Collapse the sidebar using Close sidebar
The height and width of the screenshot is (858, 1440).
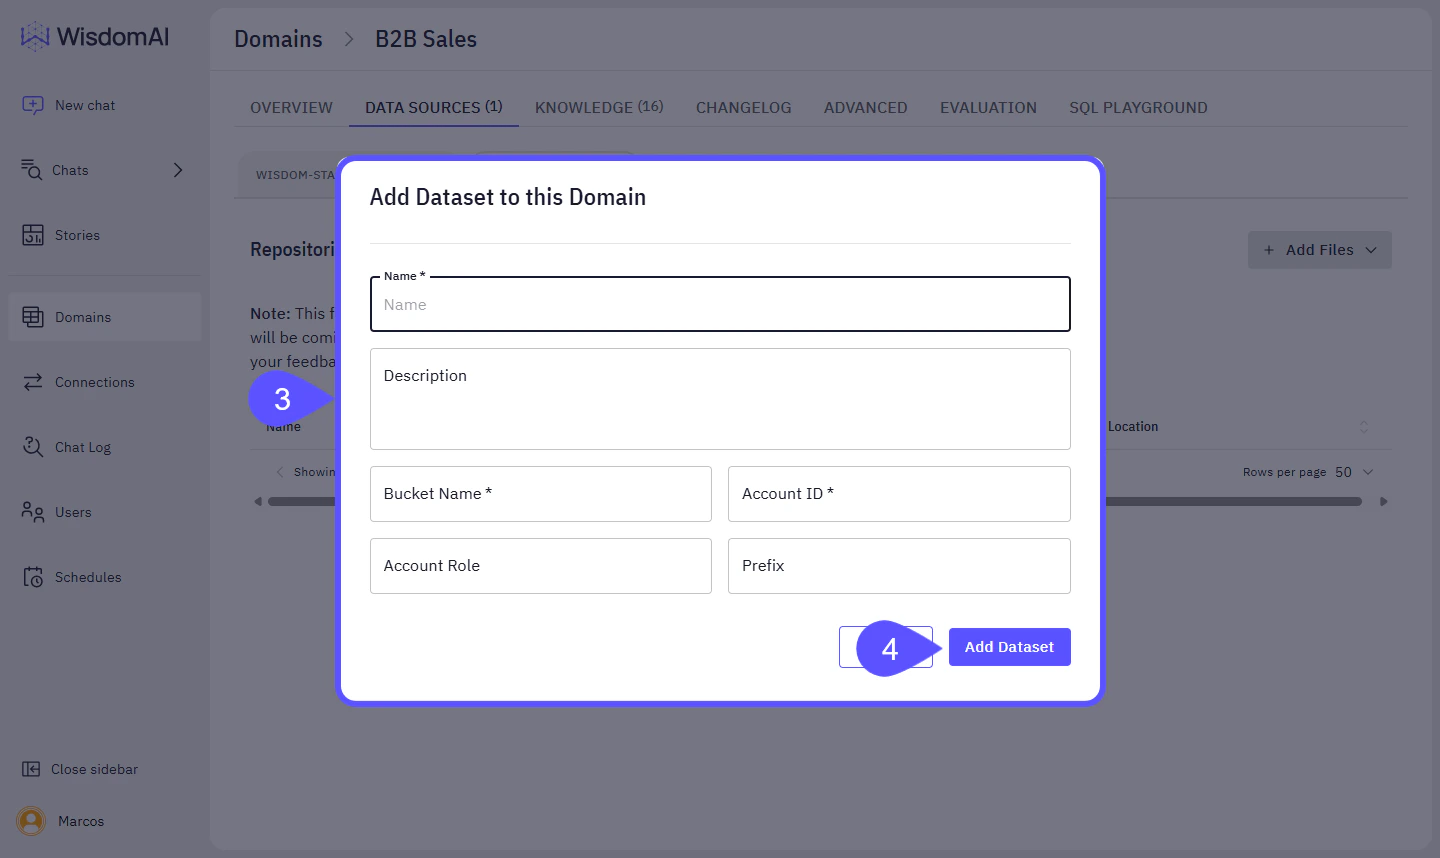79,769
